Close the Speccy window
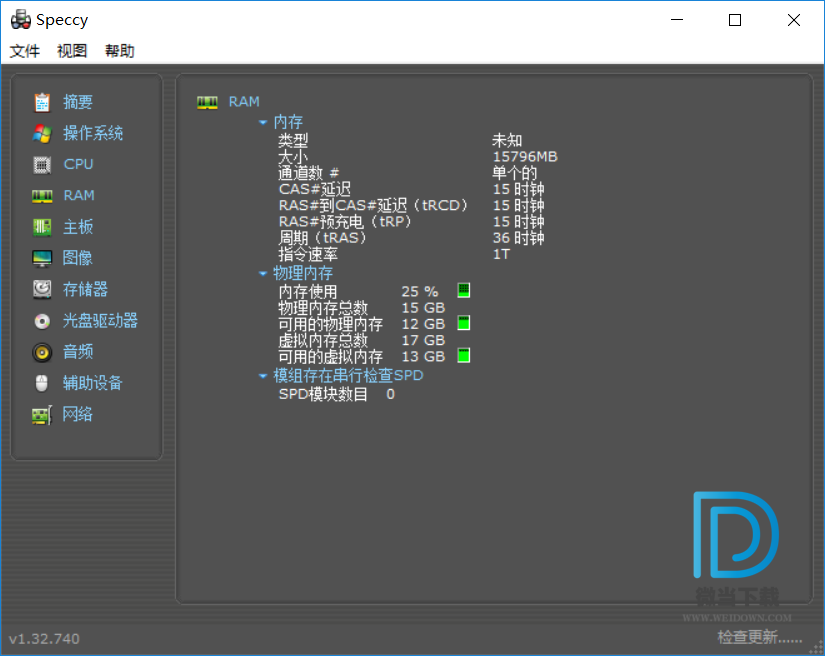825x656 pixels. pos(793,20)
